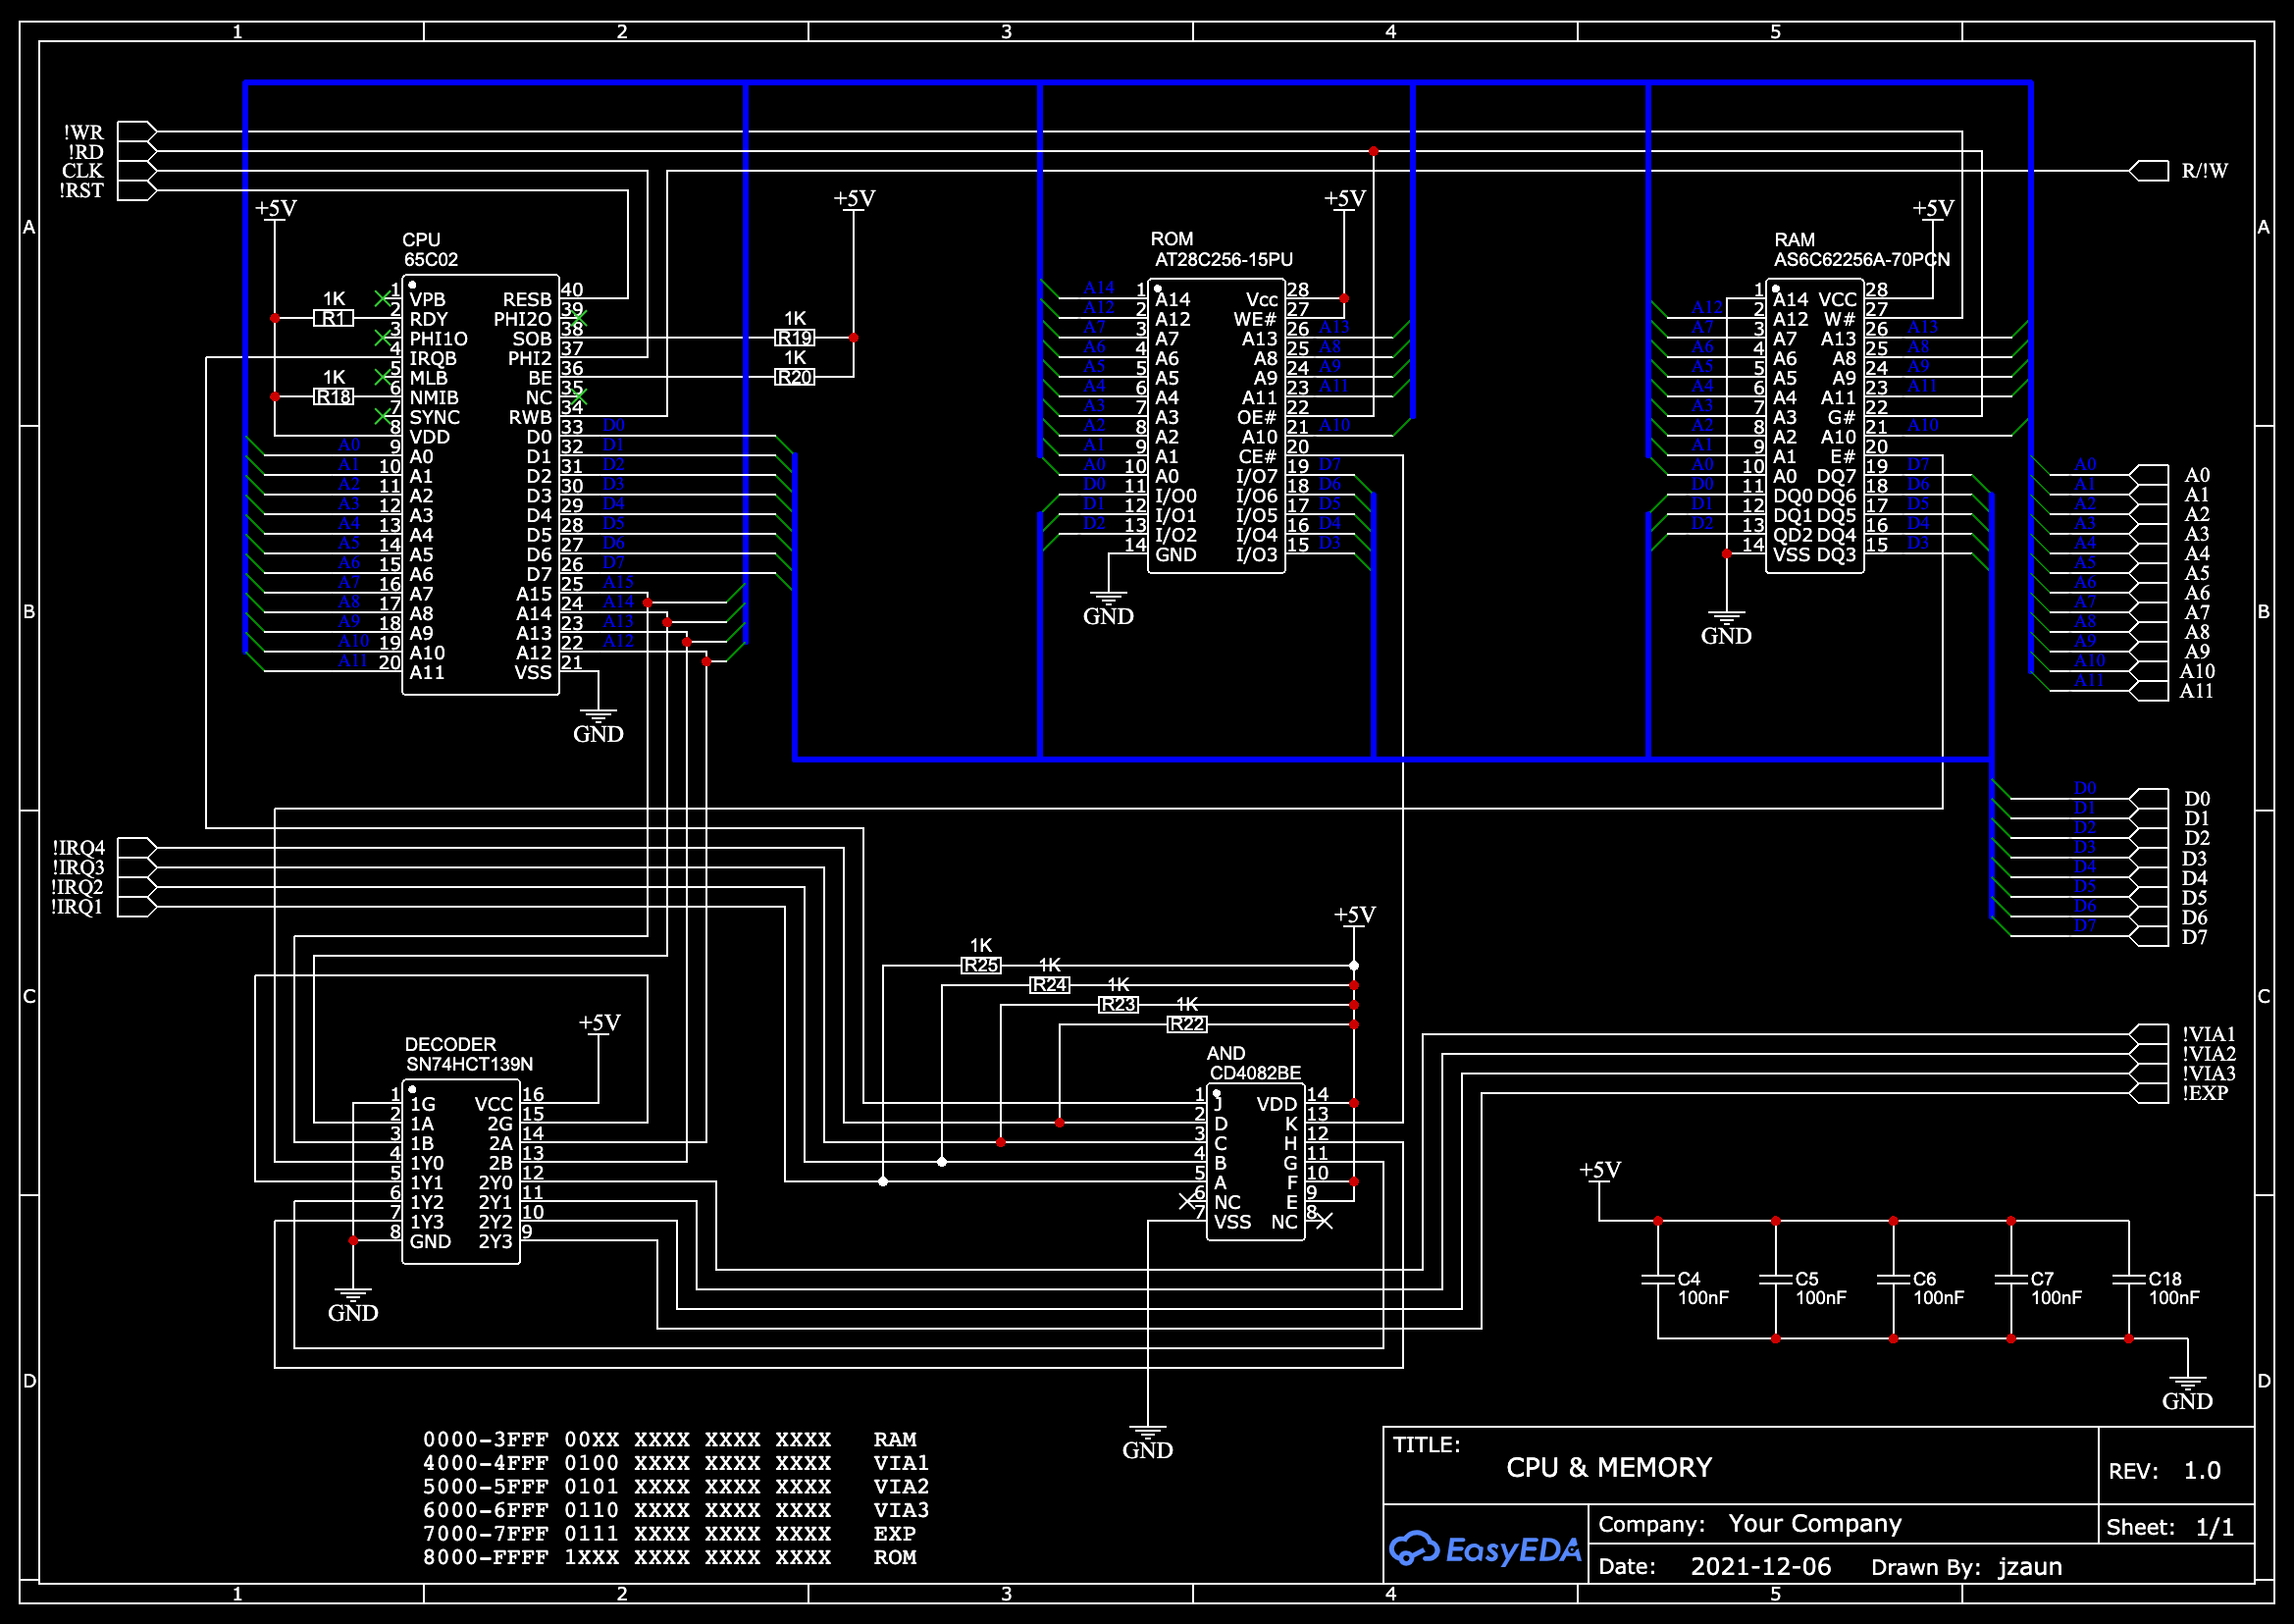This screenshot has height=1624, width=2294.
Task: Select the SN74HCT139N decoder chip body
Action: click(x=461, y=1172)
